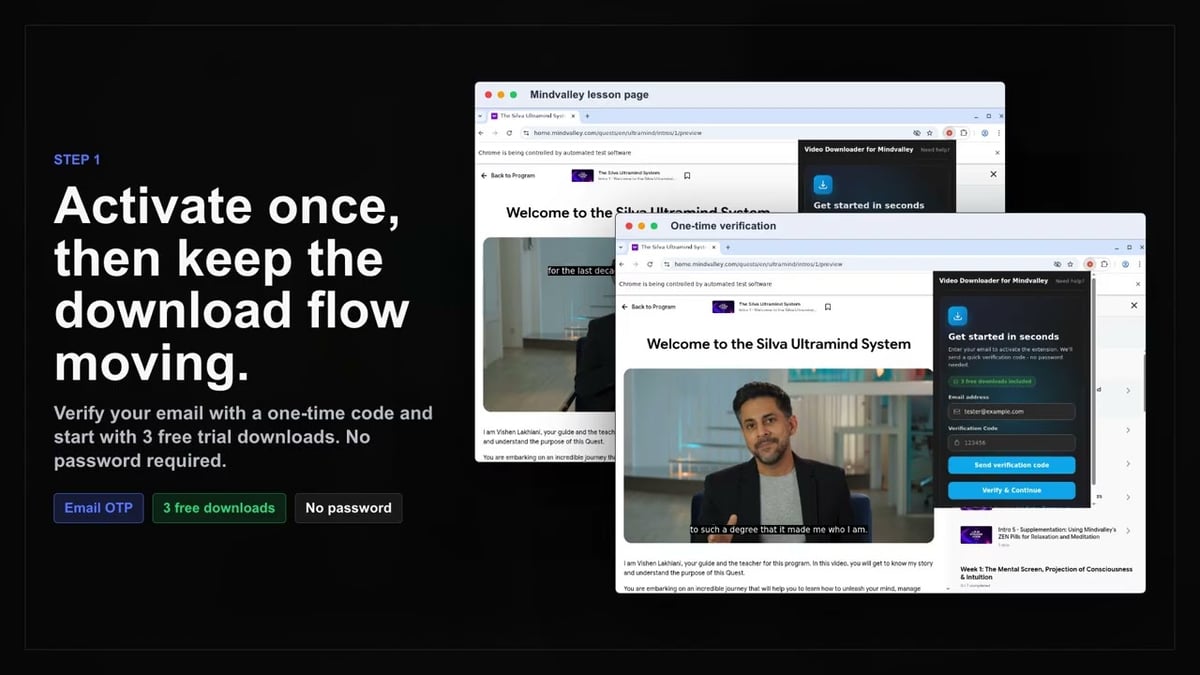Image resolution: width=1200 pixels, height=675 pixels.
Task: Open Chrome profile icon in One-time verification window
Action: [x=1125, y=264]
